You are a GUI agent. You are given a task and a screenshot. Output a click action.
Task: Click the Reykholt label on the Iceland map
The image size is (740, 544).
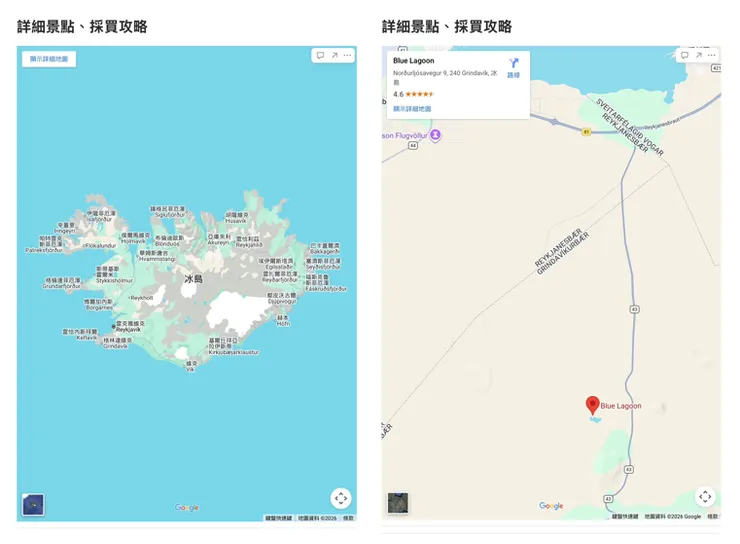(142, 298)
